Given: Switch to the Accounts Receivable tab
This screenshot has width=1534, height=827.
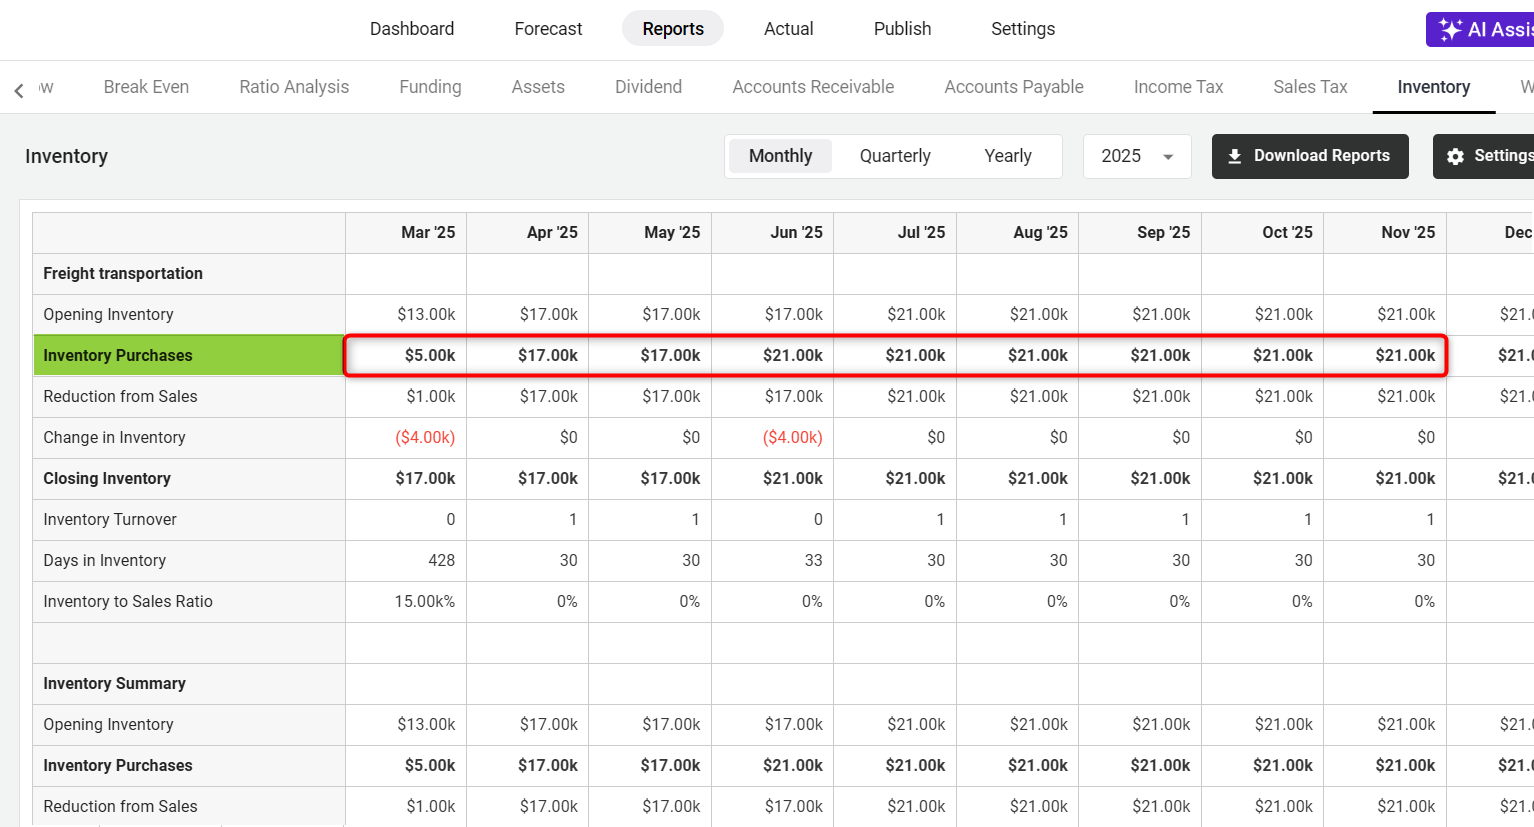Looking at the screenshot, I should point(813,87).
